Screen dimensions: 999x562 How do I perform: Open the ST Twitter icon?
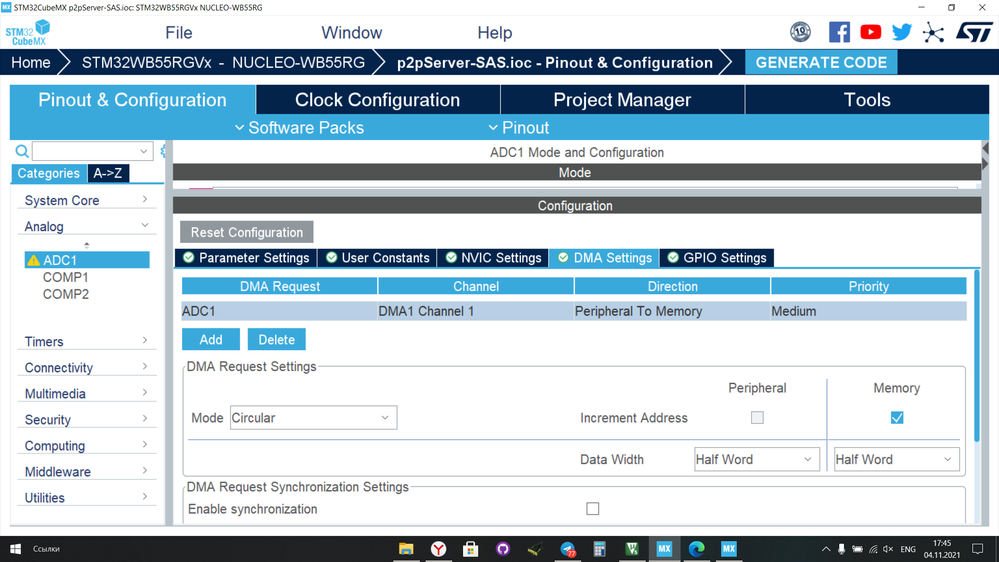point(902,32)
